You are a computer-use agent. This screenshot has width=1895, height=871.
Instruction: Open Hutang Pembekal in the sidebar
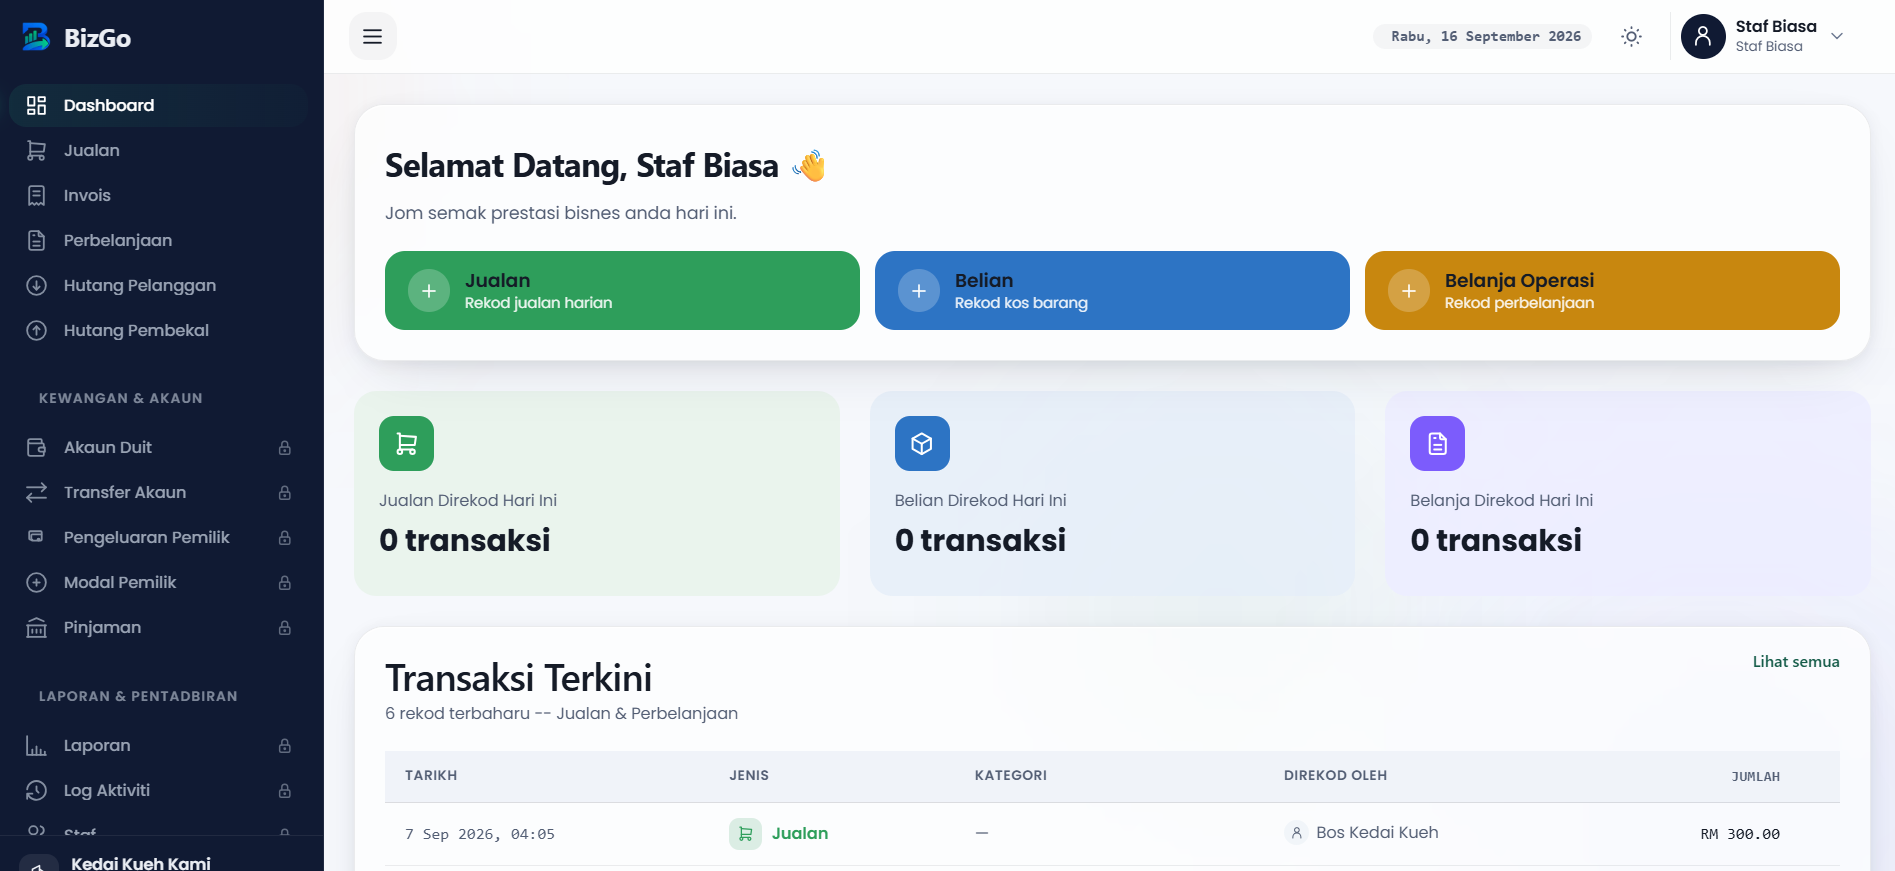point(158,330)
